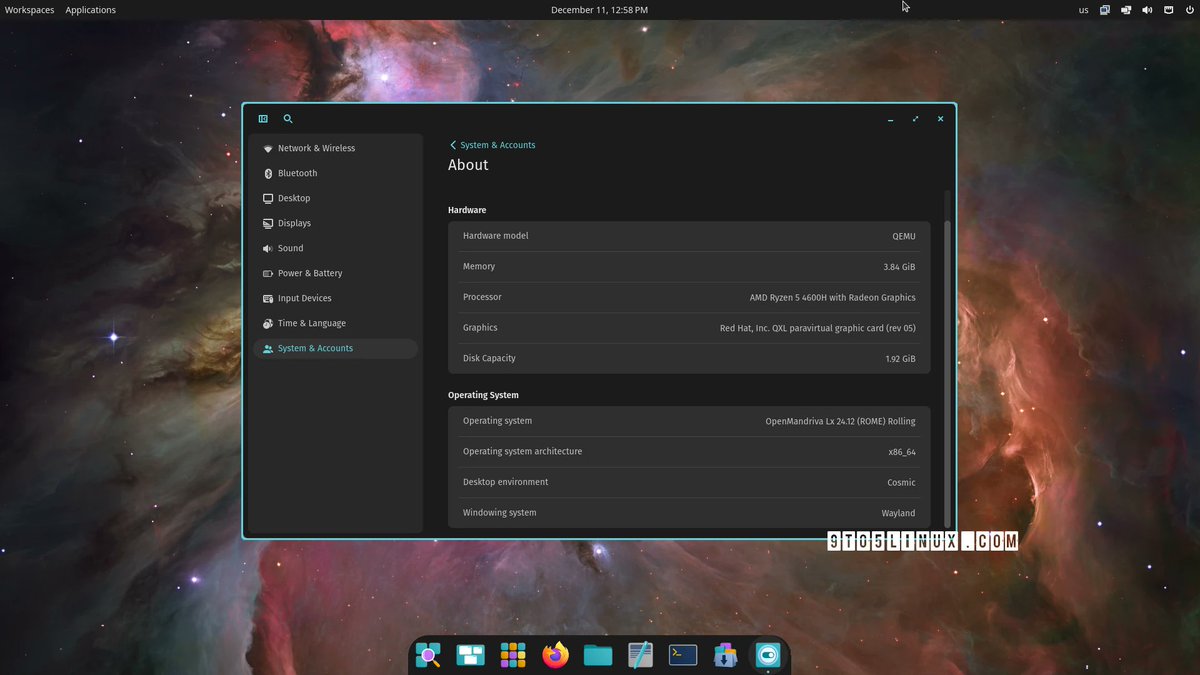Screen dimensions: 1200x675
Task: Open the Displays settings page
Action: pyautogui.click(x=335, y=223)
